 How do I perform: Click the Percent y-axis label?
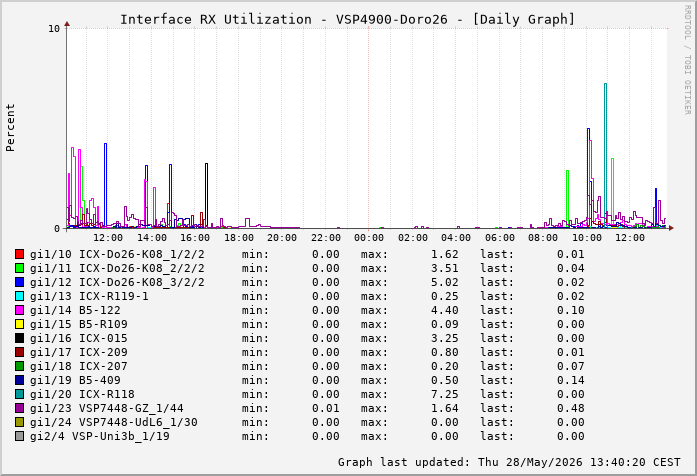pos(10,128)
